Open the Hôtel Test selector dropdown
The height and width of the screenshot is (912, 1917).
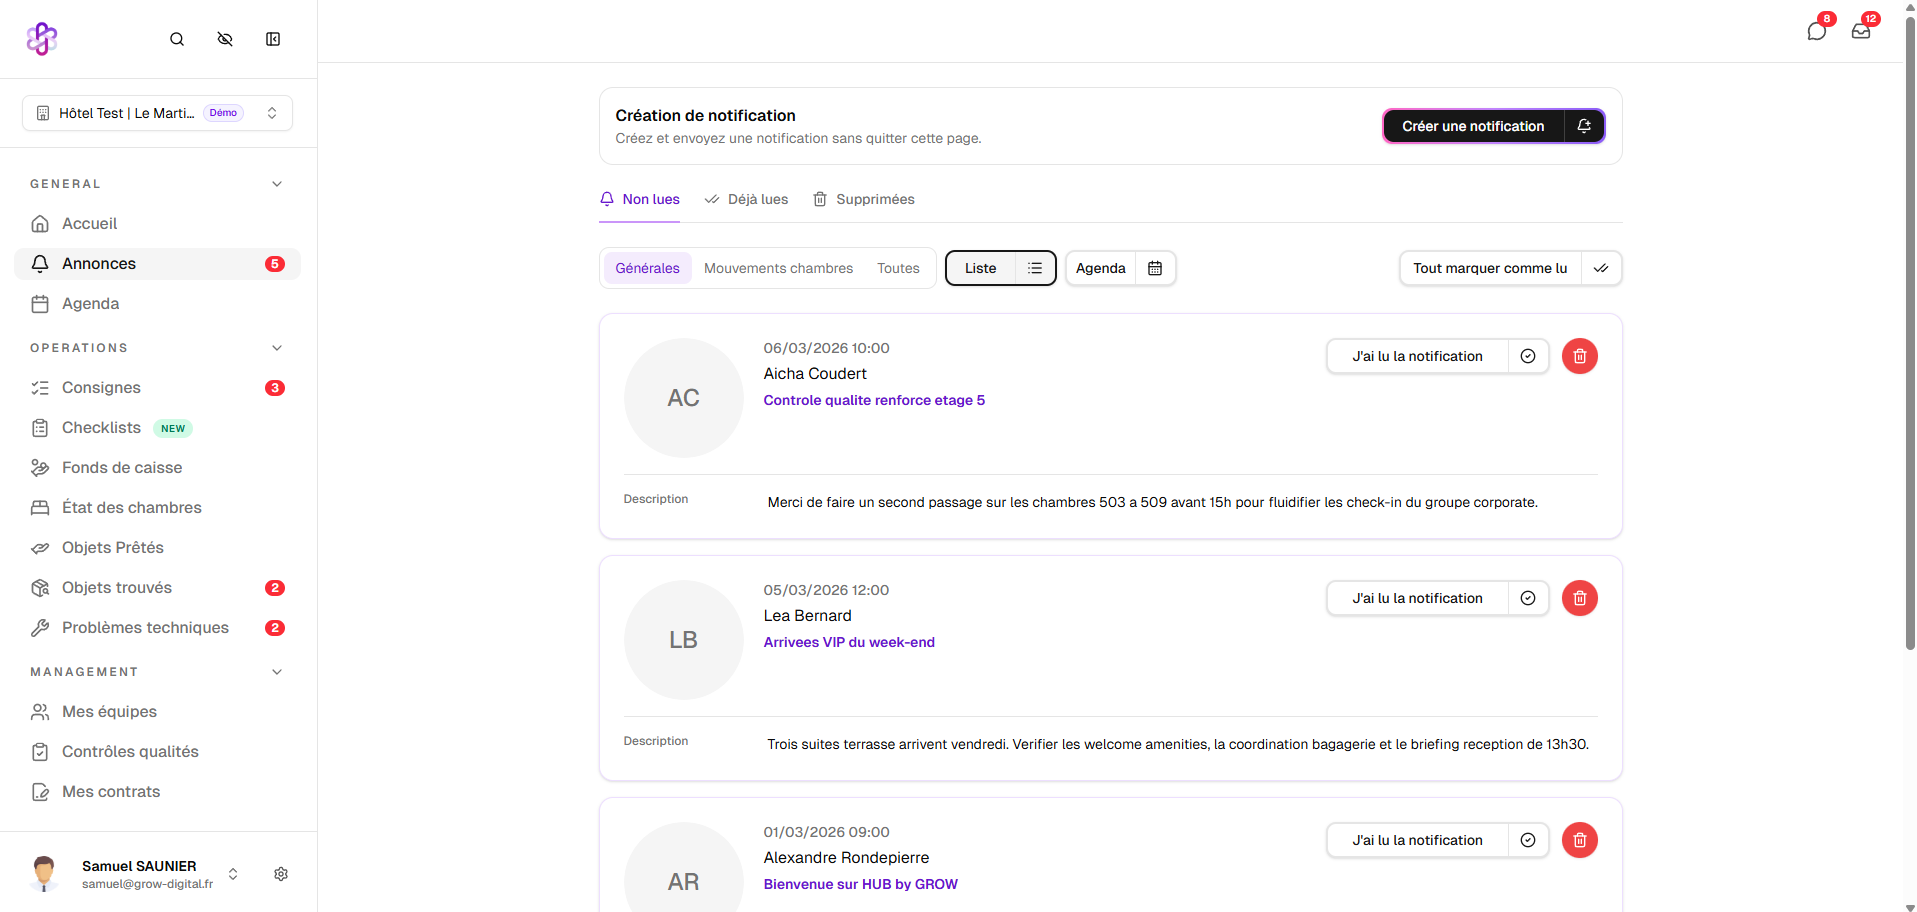tap(157, 113)
